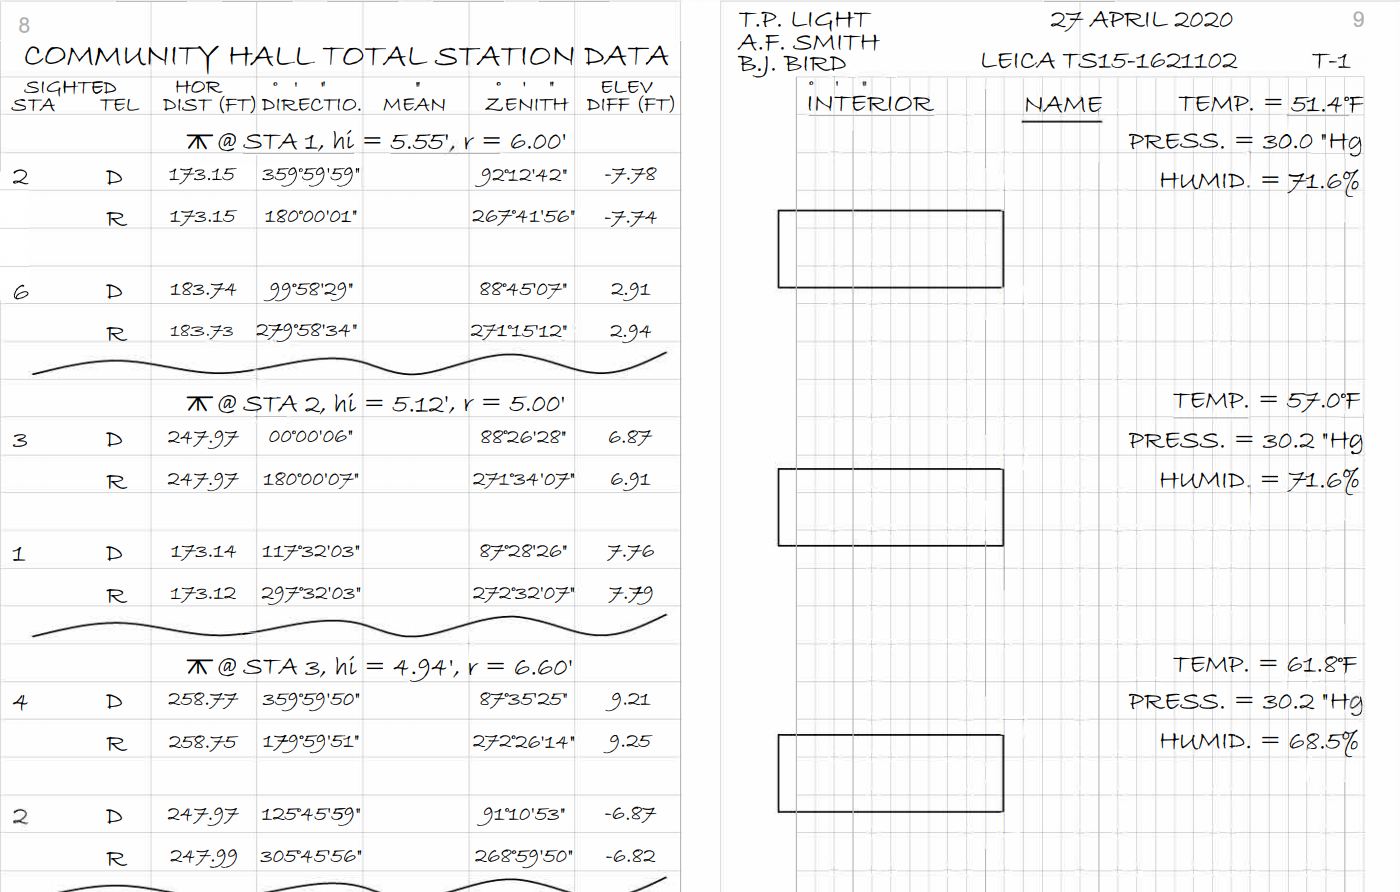
Task: Click the reading 'TEMP. = 61.8°F'
Action: click(x=1265, y=664)
